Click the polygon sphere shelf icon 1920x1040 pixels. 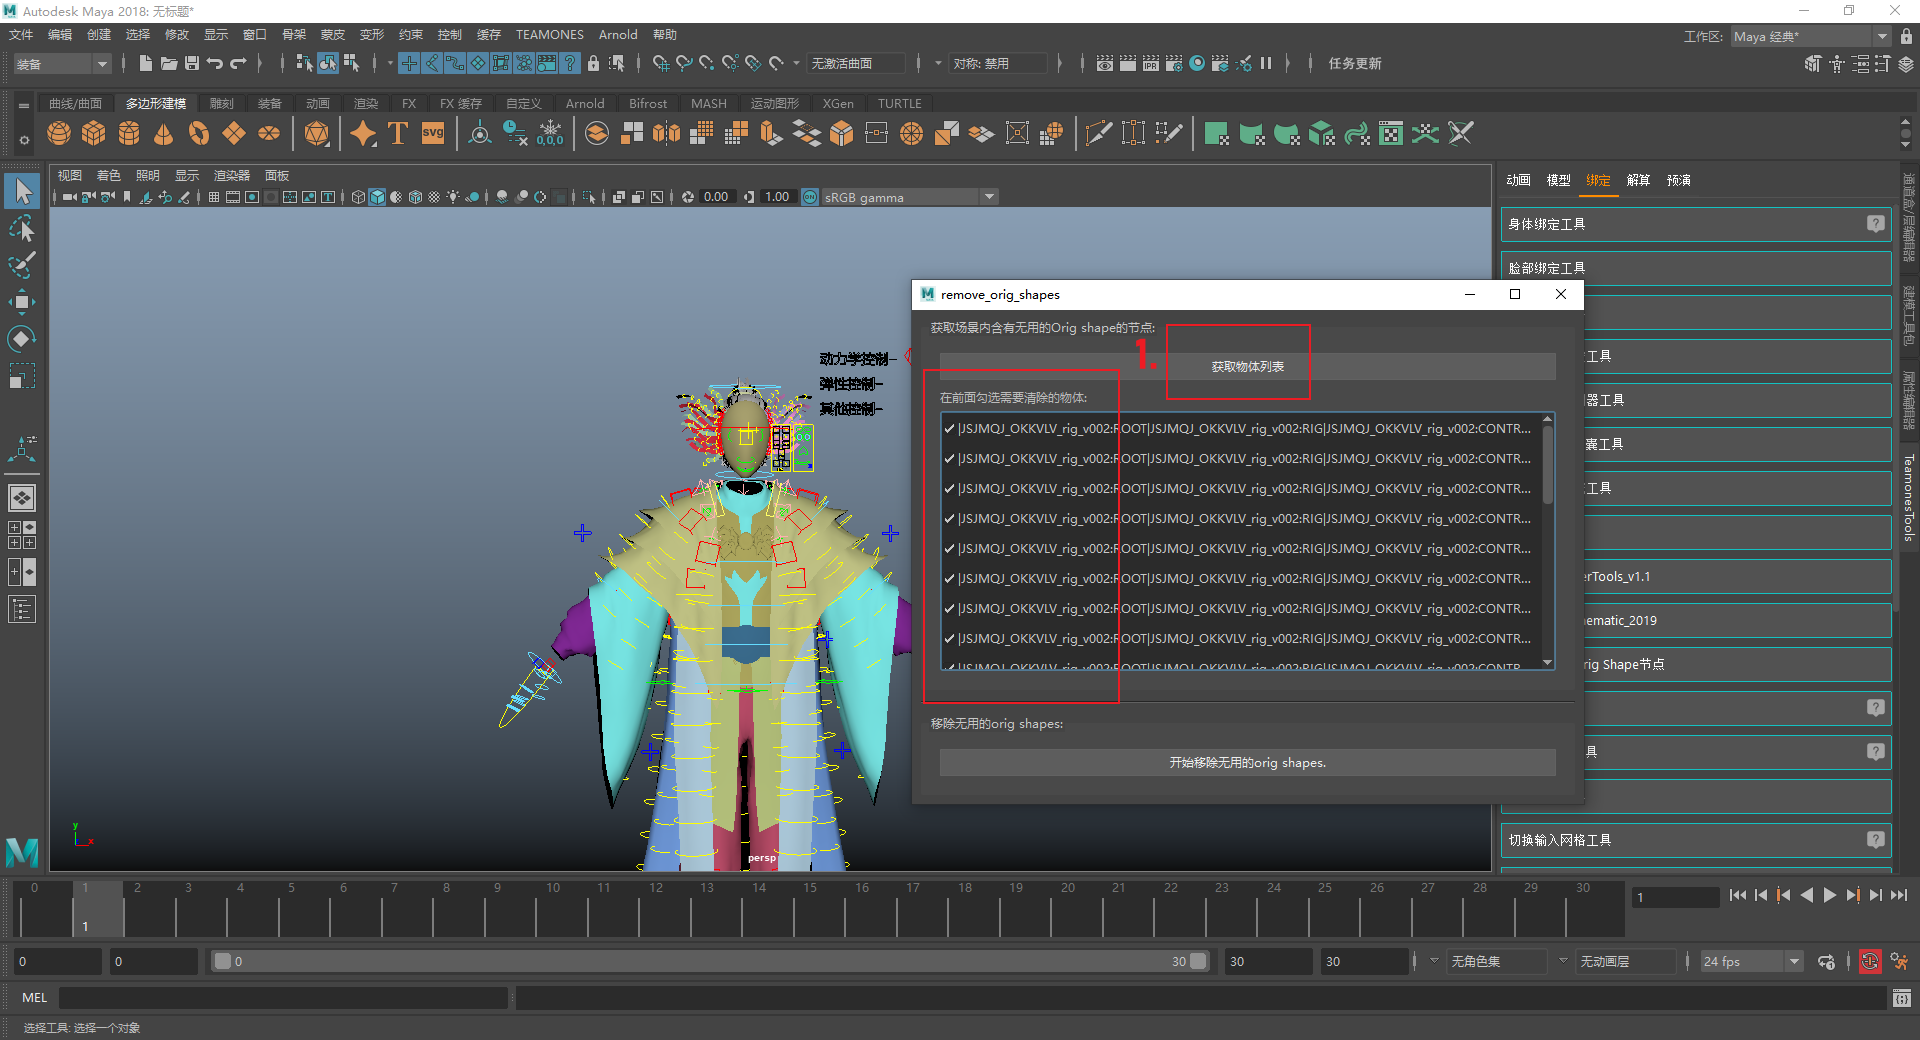pos(59,134)
